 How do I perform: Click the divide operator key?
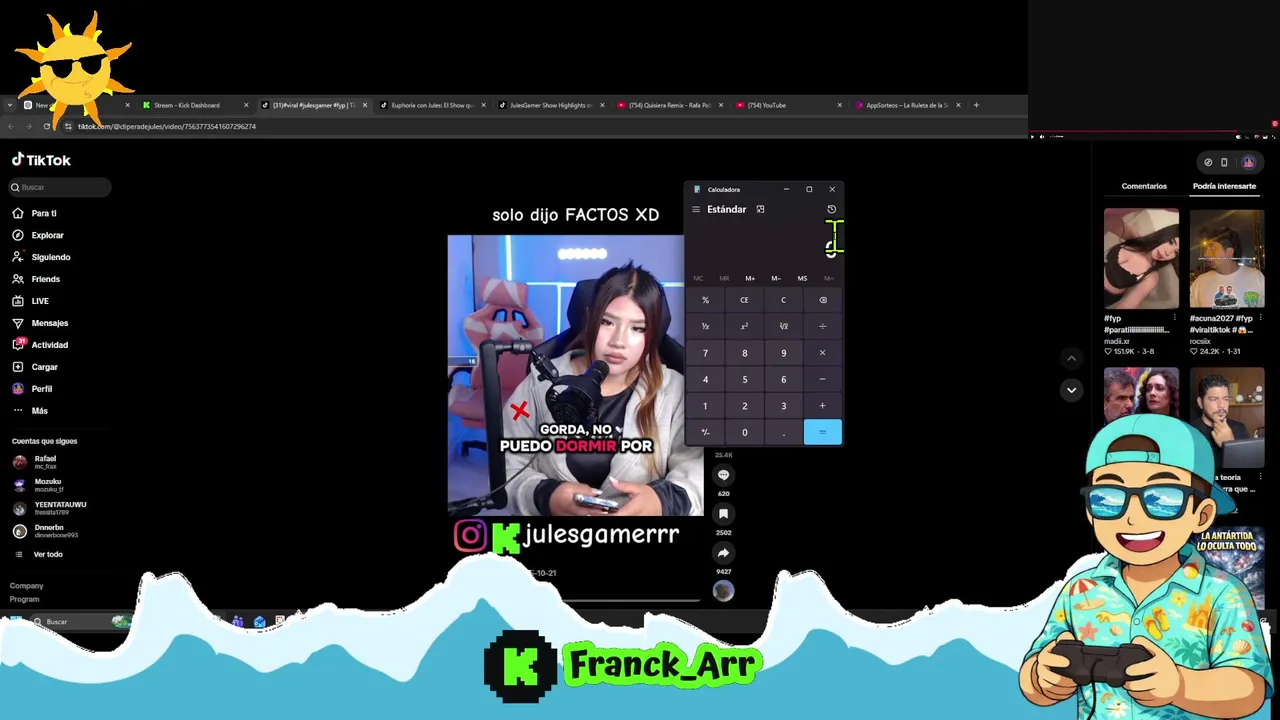(x=823, y=326)
